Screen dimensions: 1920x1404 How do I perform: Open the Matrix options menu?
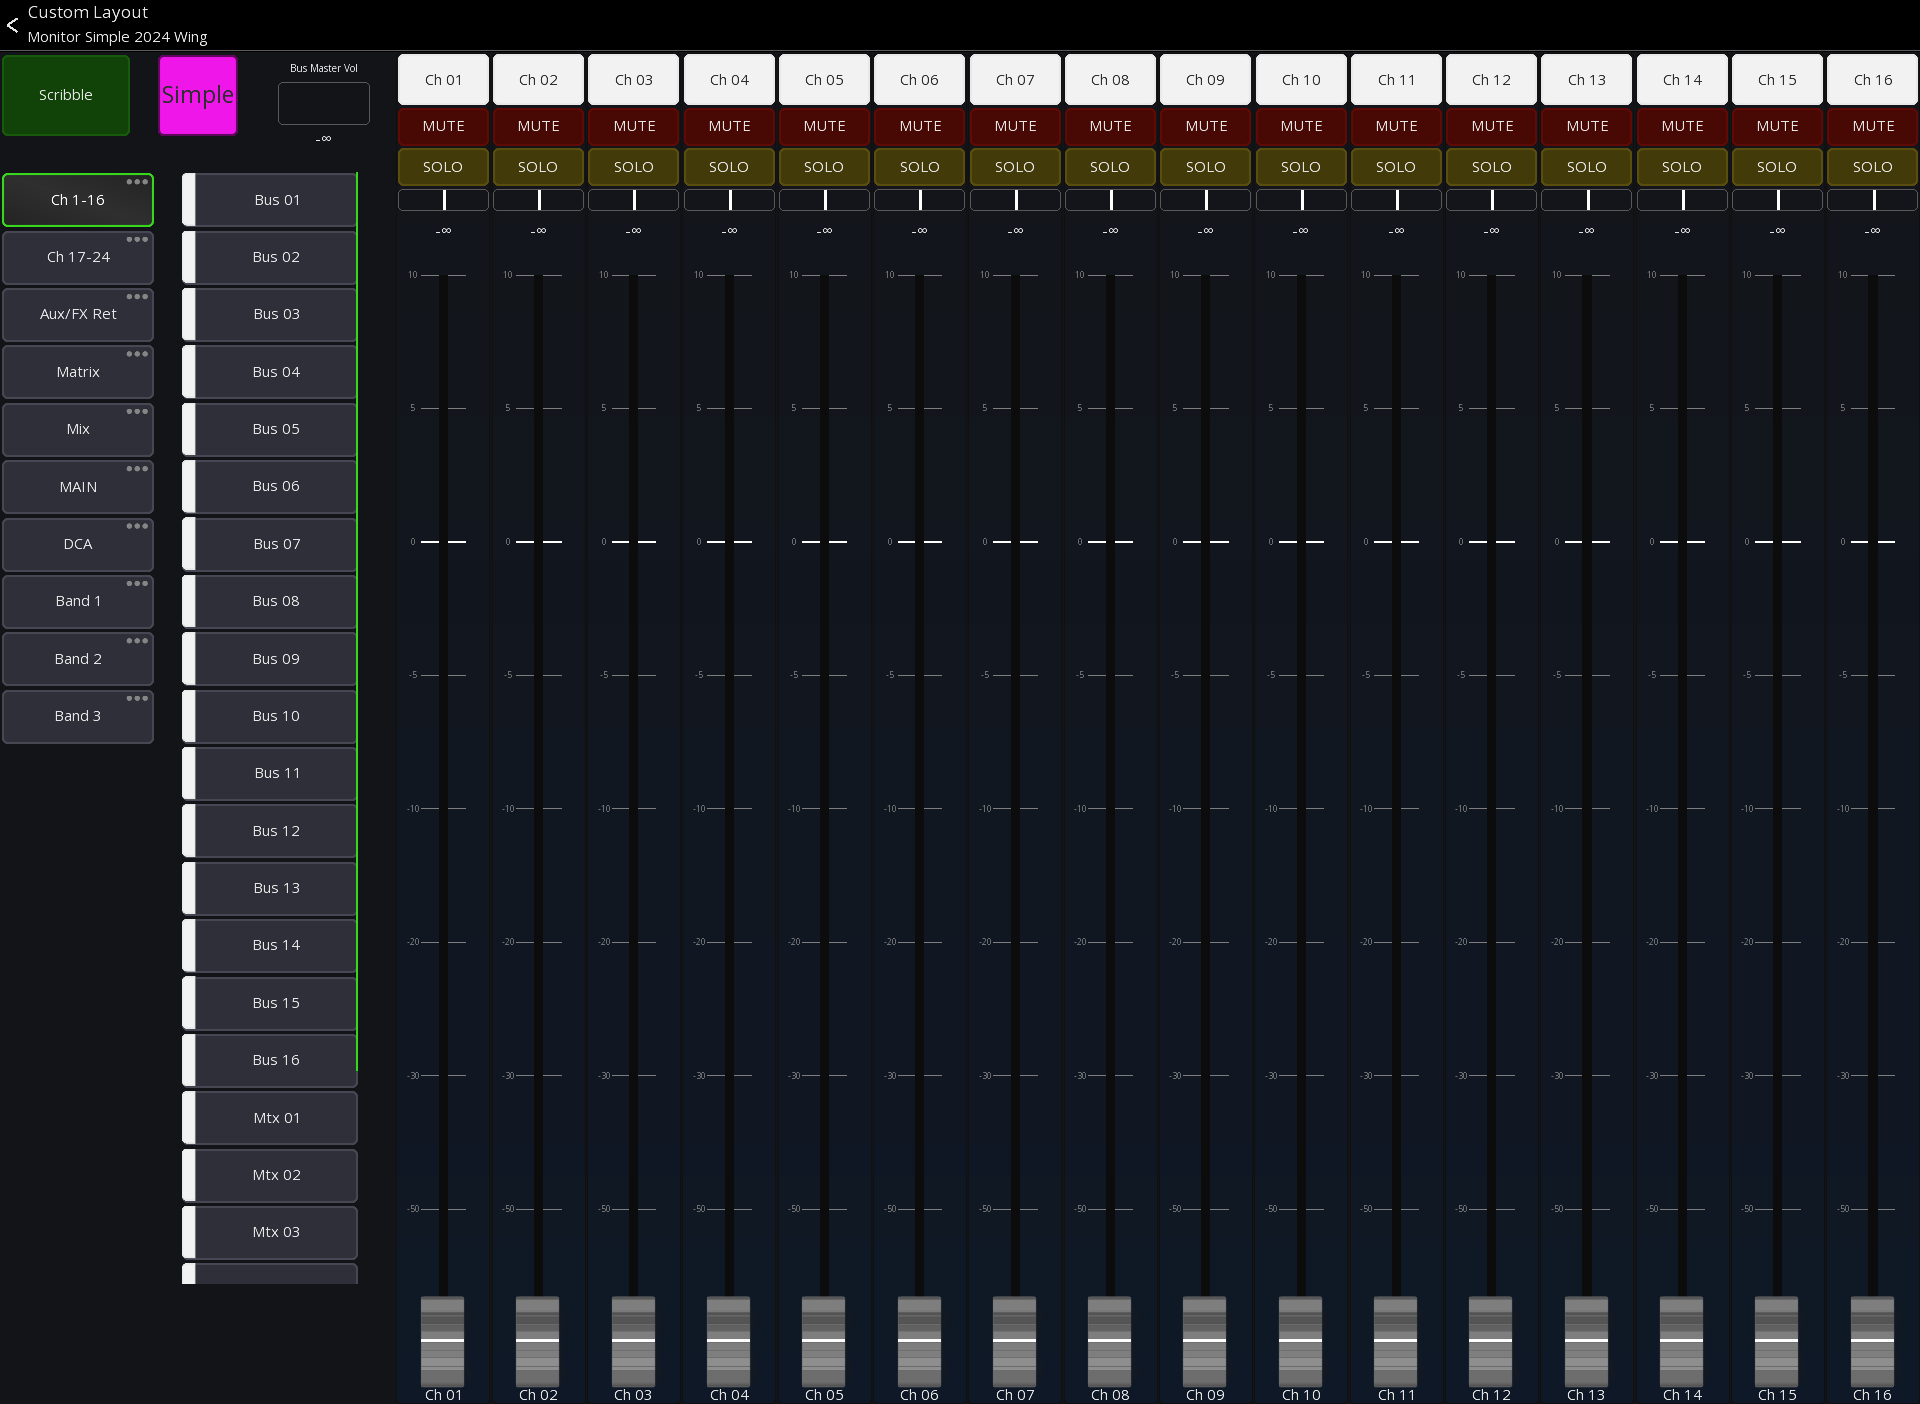137,354
